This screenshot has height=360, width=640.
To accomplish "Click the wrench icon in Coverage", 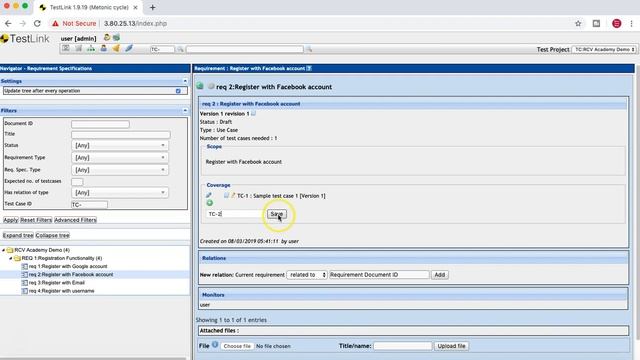I will pyautogui.click(x=209, y=195).
